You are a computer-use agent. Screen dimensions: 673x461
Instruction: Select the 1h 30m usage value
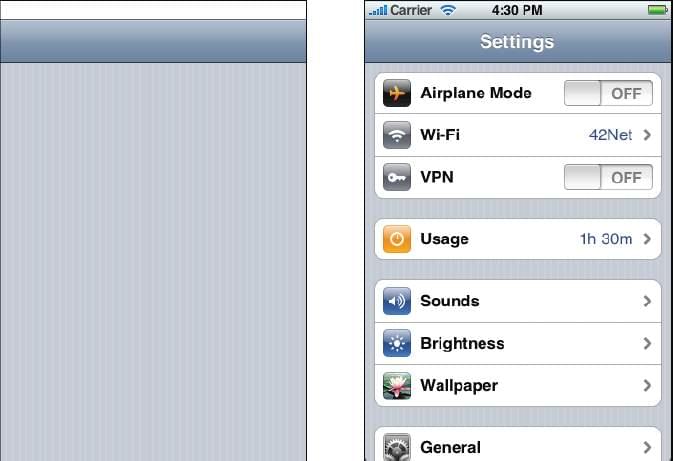click(x=606, y=239)
